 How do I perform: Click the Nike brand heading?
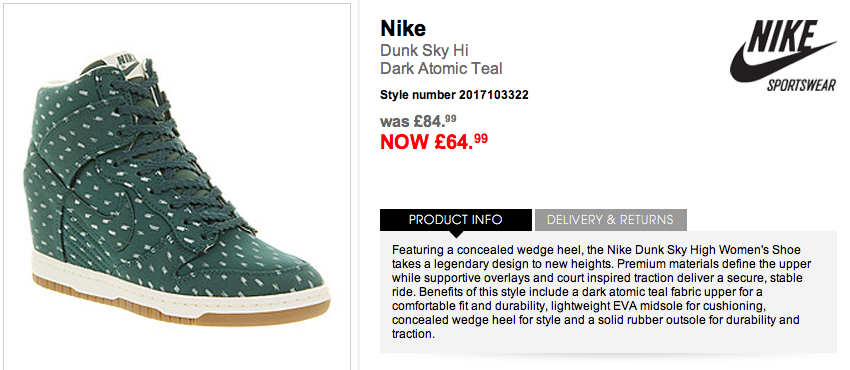point(403,28)
